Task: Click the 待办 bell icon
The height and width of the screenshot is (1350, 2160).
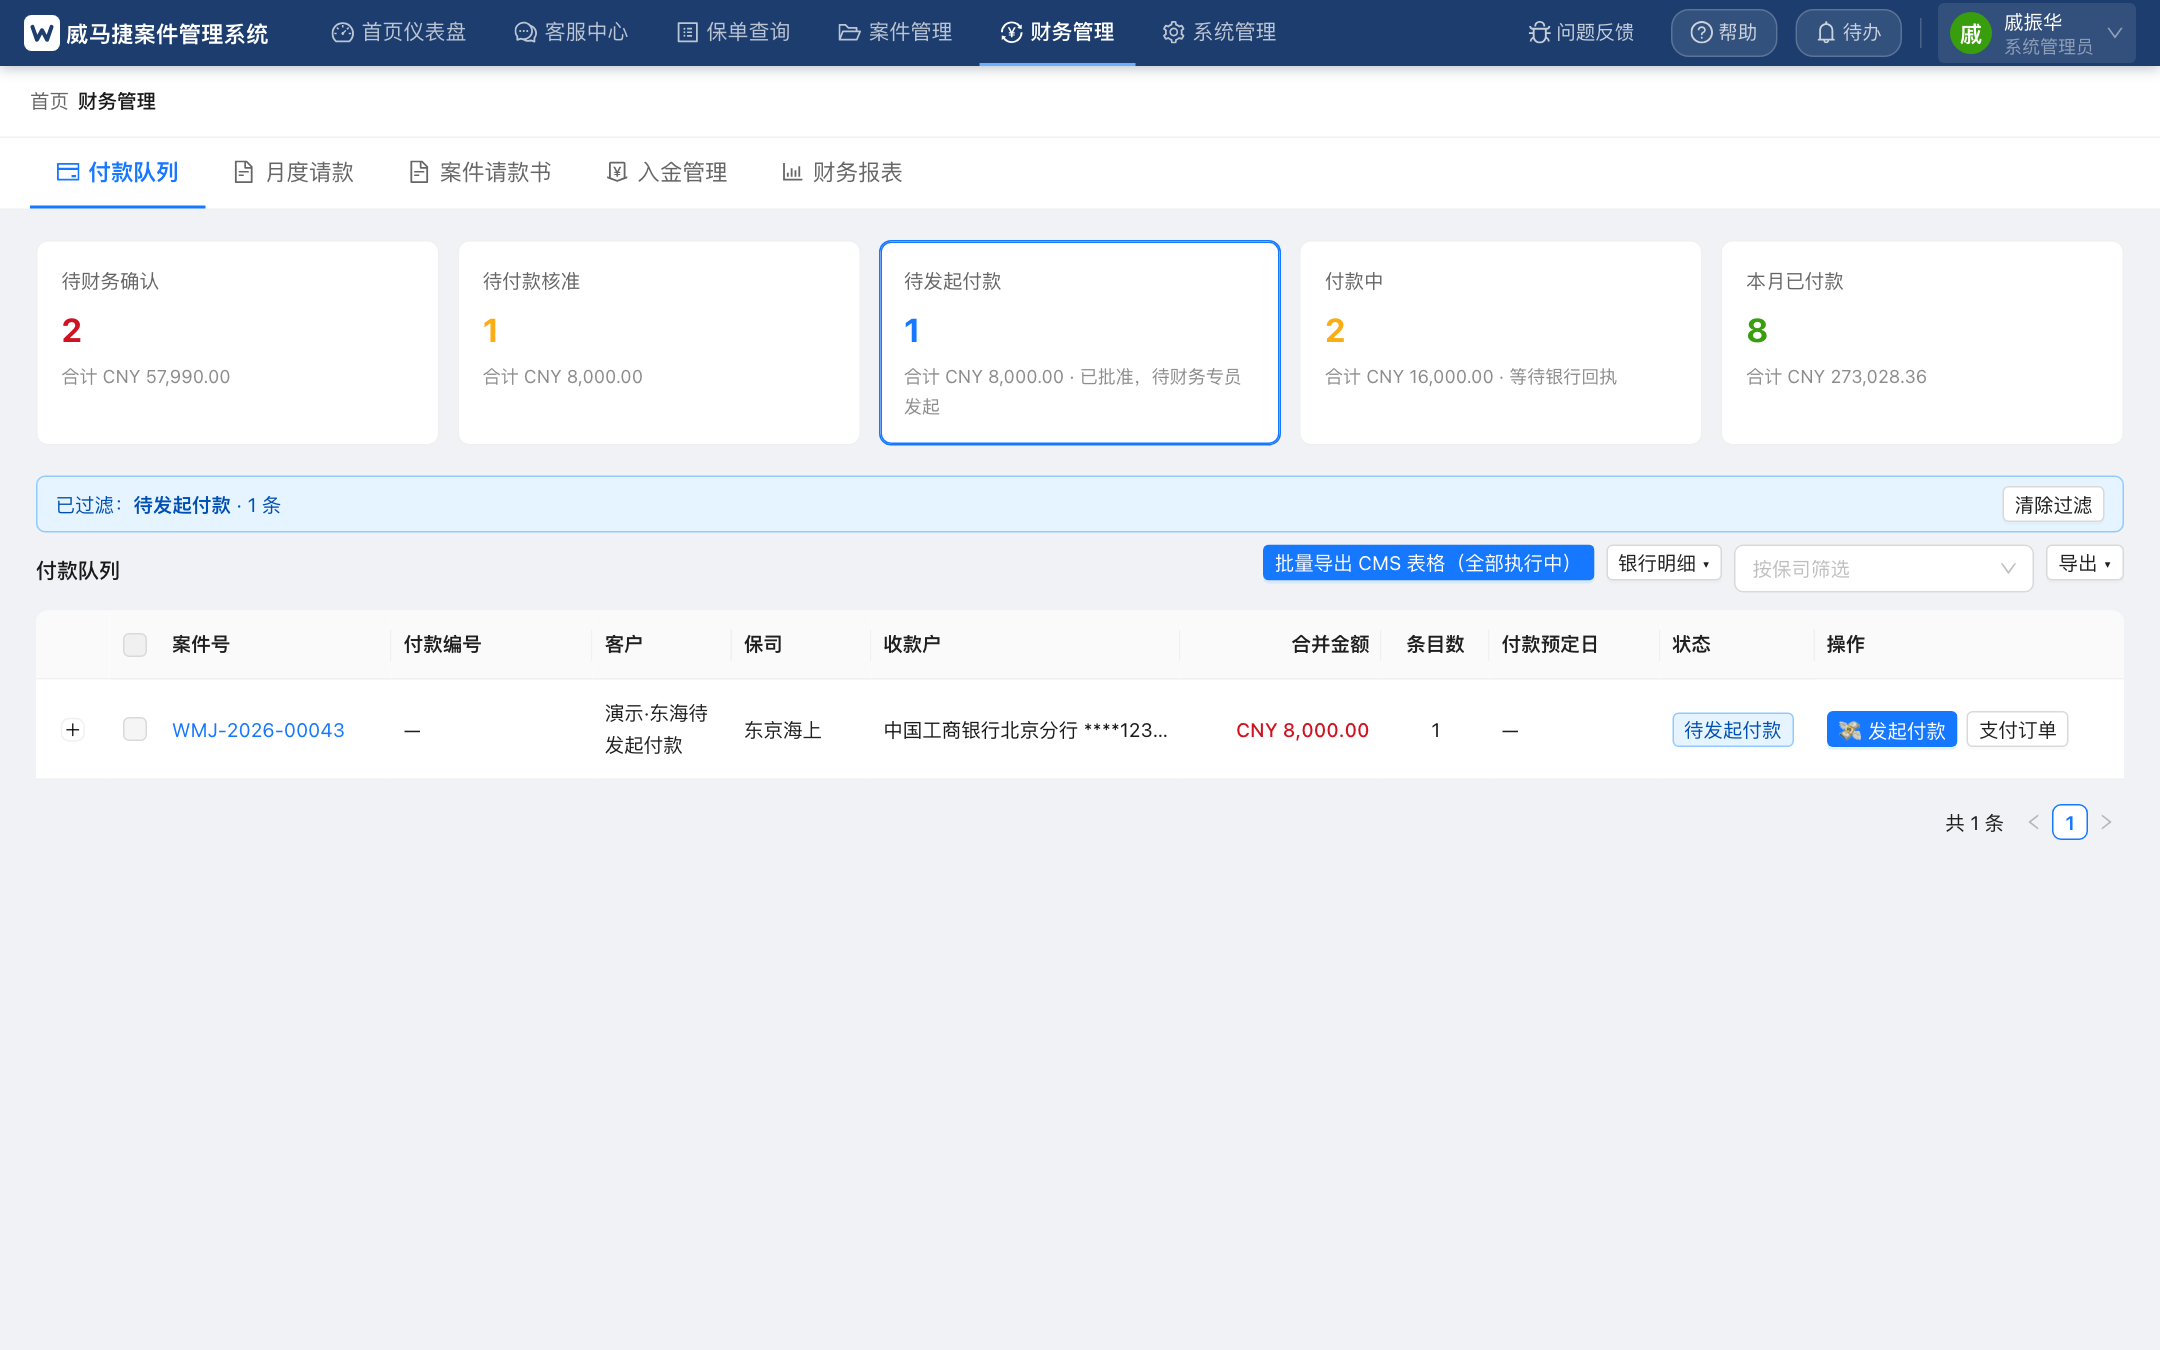Action: point(1826,33)
